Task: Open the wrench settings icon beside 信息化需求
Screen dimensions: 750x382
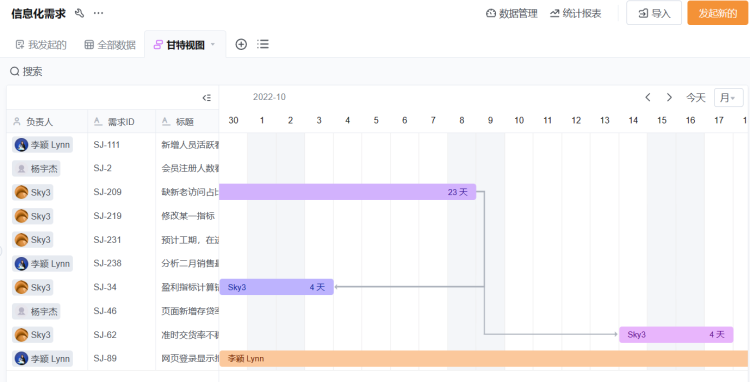Action: (79, 13)
